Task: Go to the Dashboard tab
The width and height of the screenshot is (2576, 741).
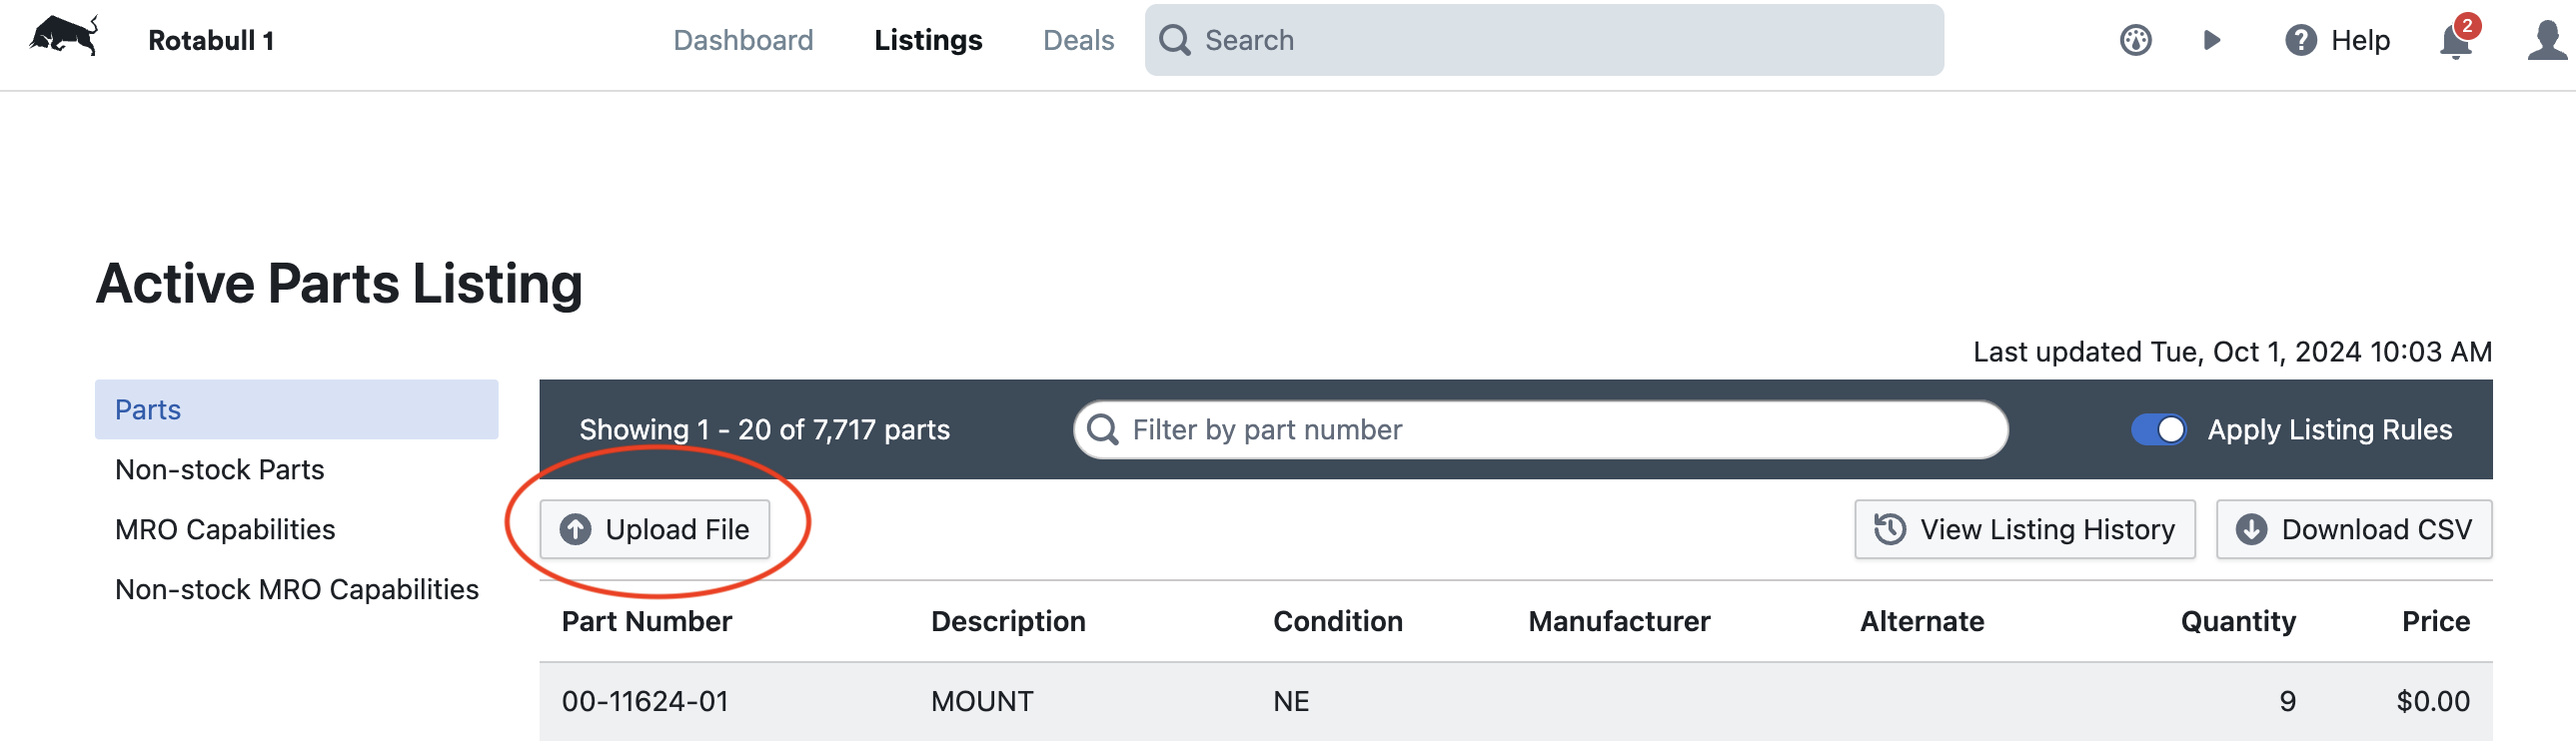Action: point(743,40)
